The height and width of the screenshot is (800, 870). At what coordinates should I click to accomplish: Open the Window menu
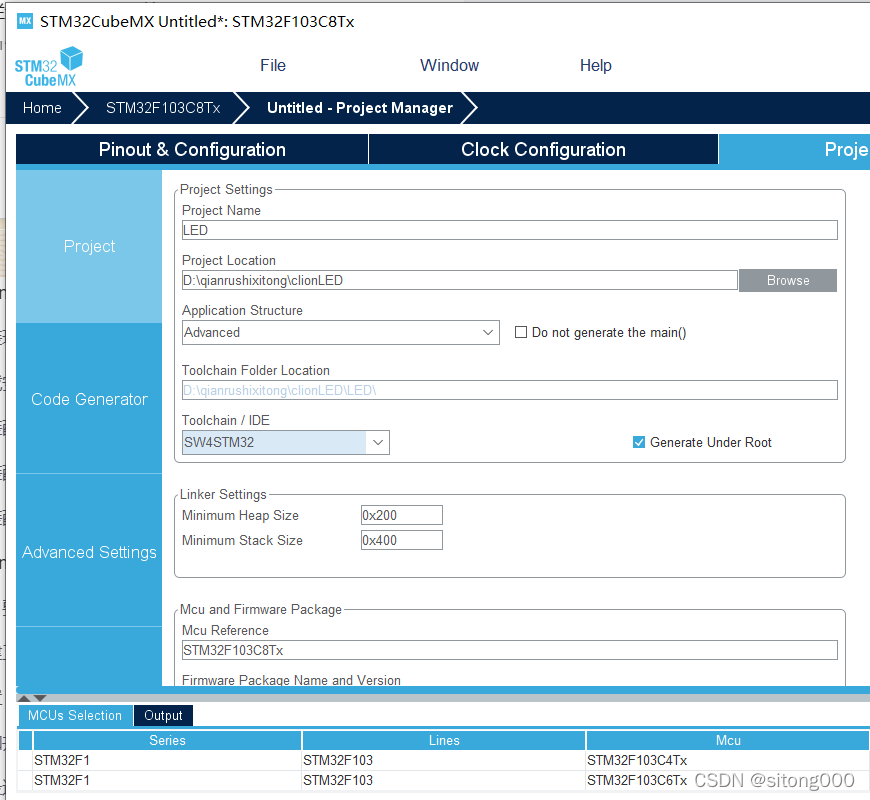pos(449,65)
